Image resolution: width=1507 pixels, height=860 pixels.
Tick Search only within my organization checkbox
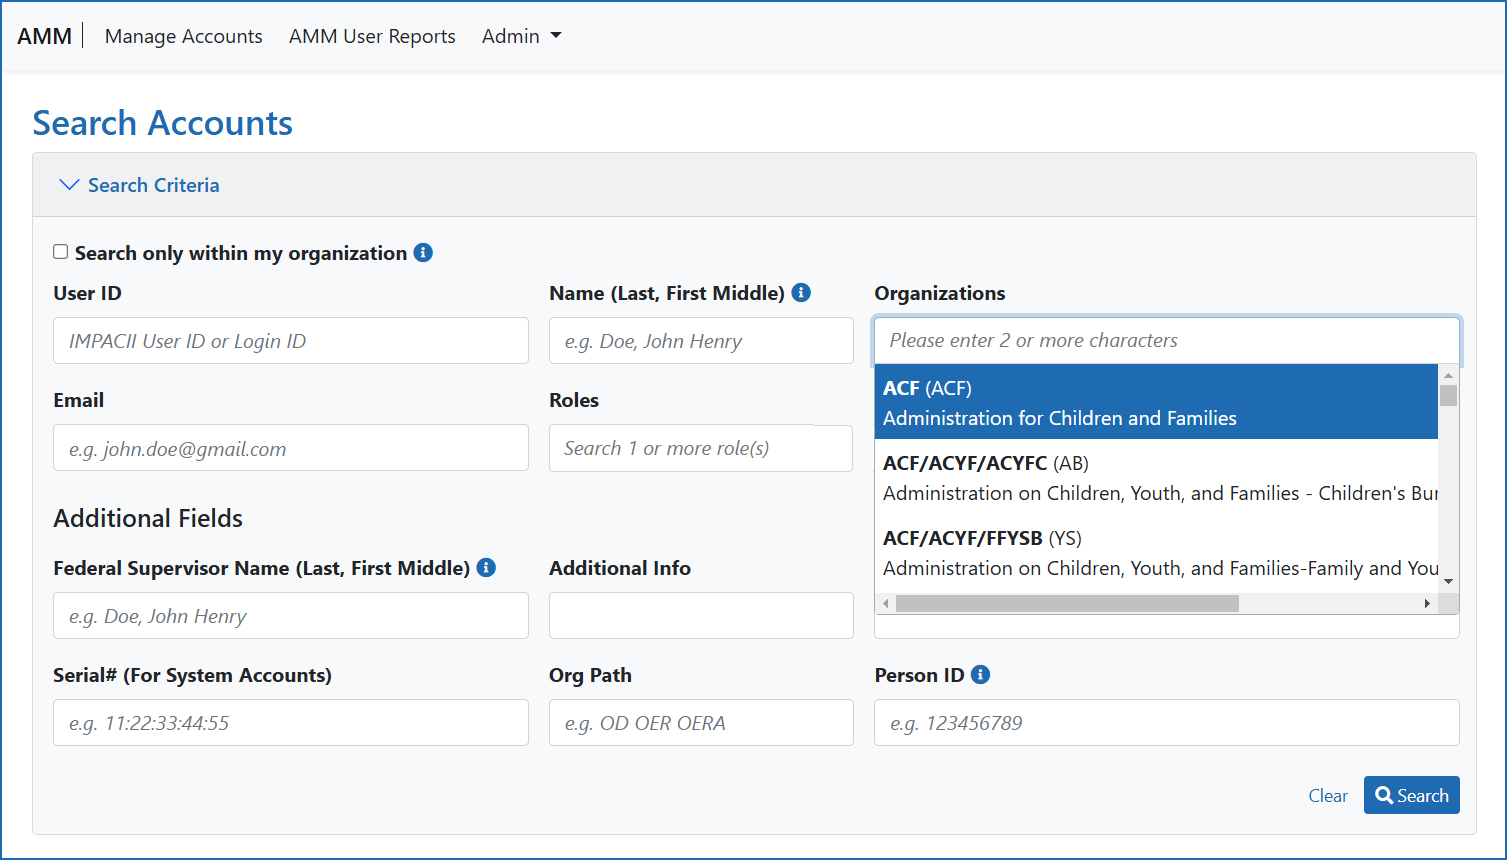click(x=61, y=252)
